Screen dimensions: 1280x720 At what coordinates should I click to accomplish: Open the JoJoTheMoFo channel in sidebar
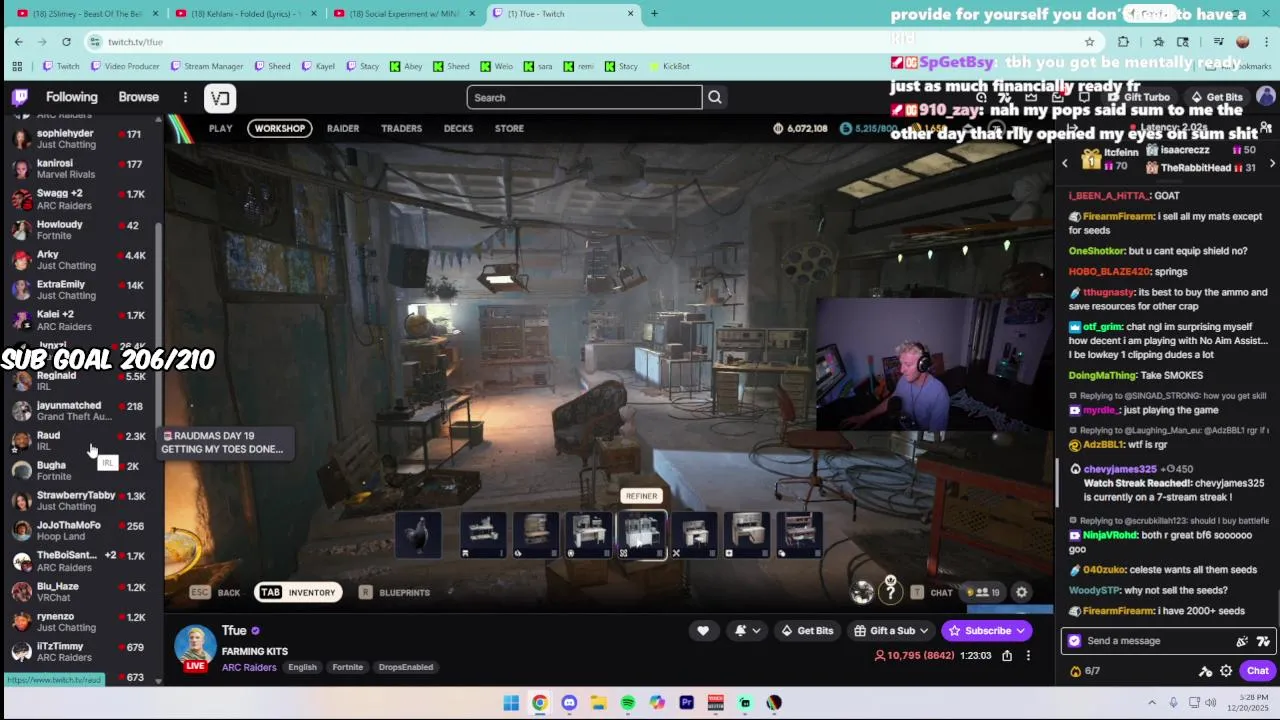coord(82,530)
